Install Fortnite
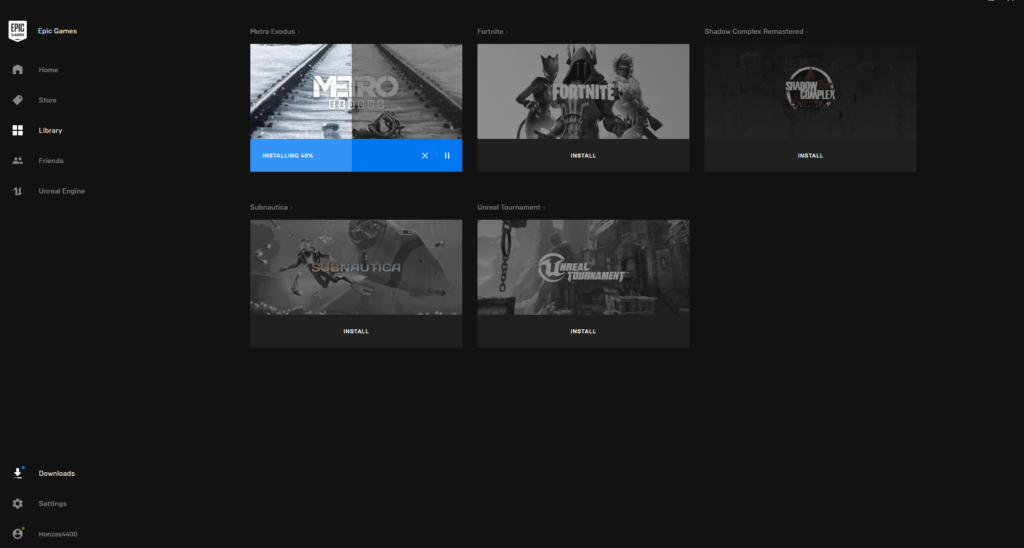 pyautogui.click(x=583, y=156)
